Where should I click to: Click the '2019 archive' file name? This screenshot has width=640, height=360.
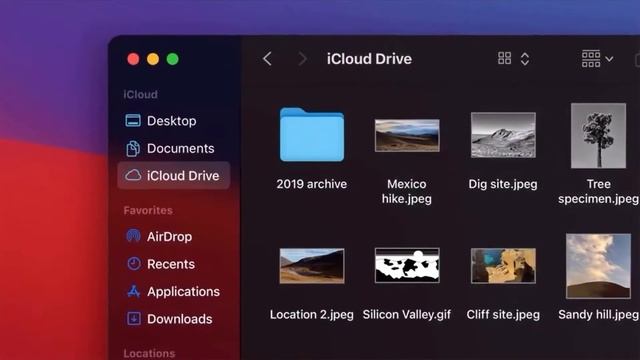(312, 184)
